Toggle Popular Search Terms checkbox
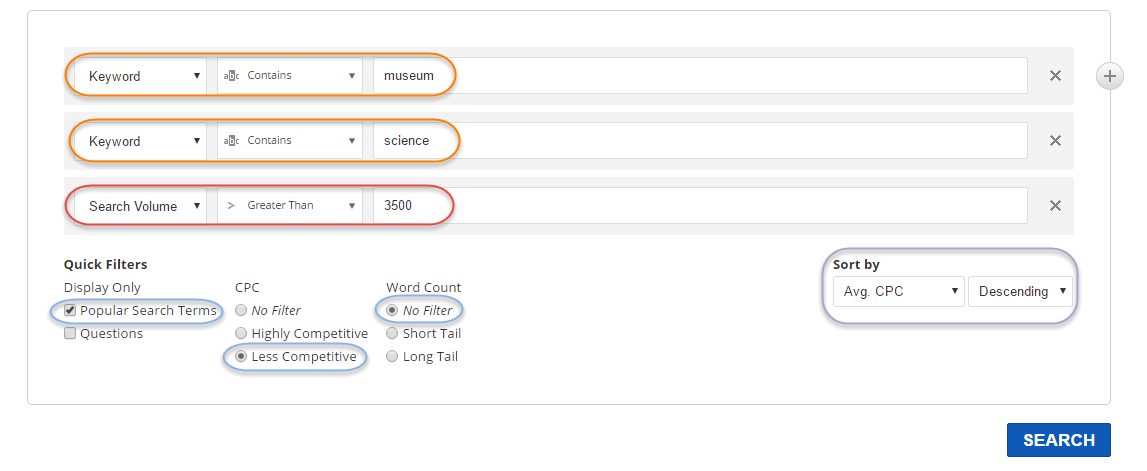Screen dimensions: 1147x471 70,311
